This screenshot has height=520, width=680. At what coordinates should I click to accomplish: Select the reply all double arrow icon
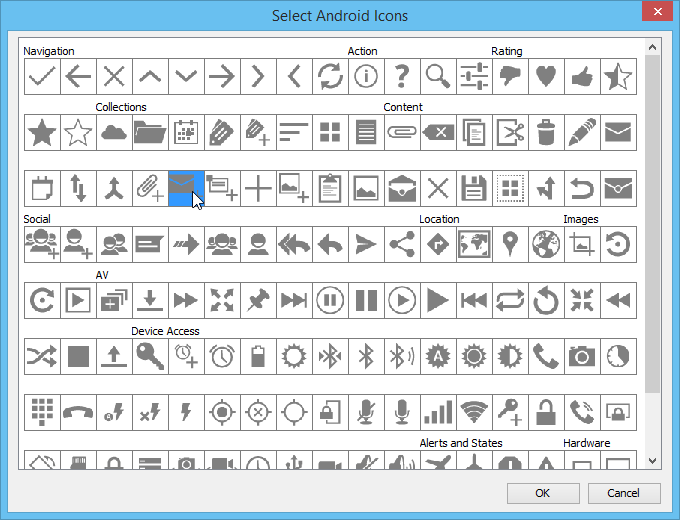(294, 244)
